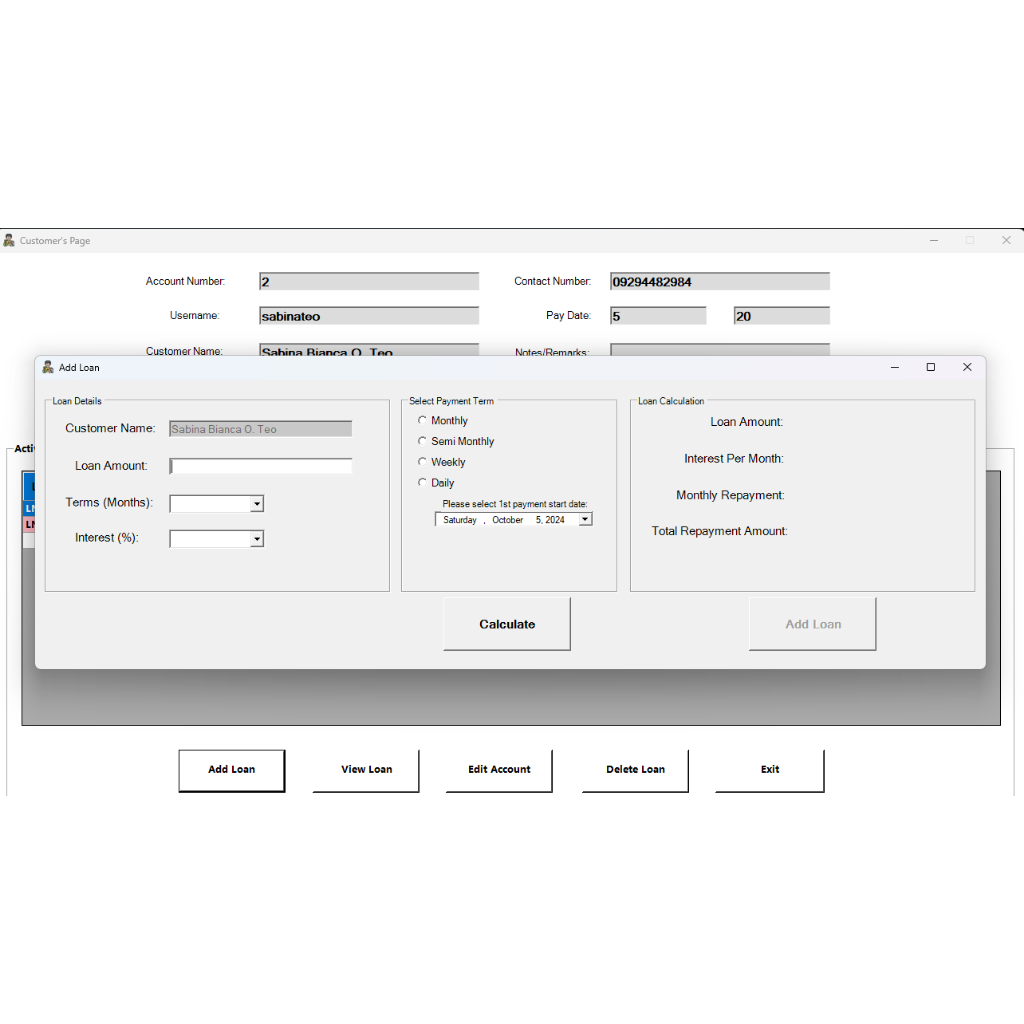The width and height of the screenshot is (1024, 1024).
Task: Select the Monthly payment term
Action: (x=422, y=421)
